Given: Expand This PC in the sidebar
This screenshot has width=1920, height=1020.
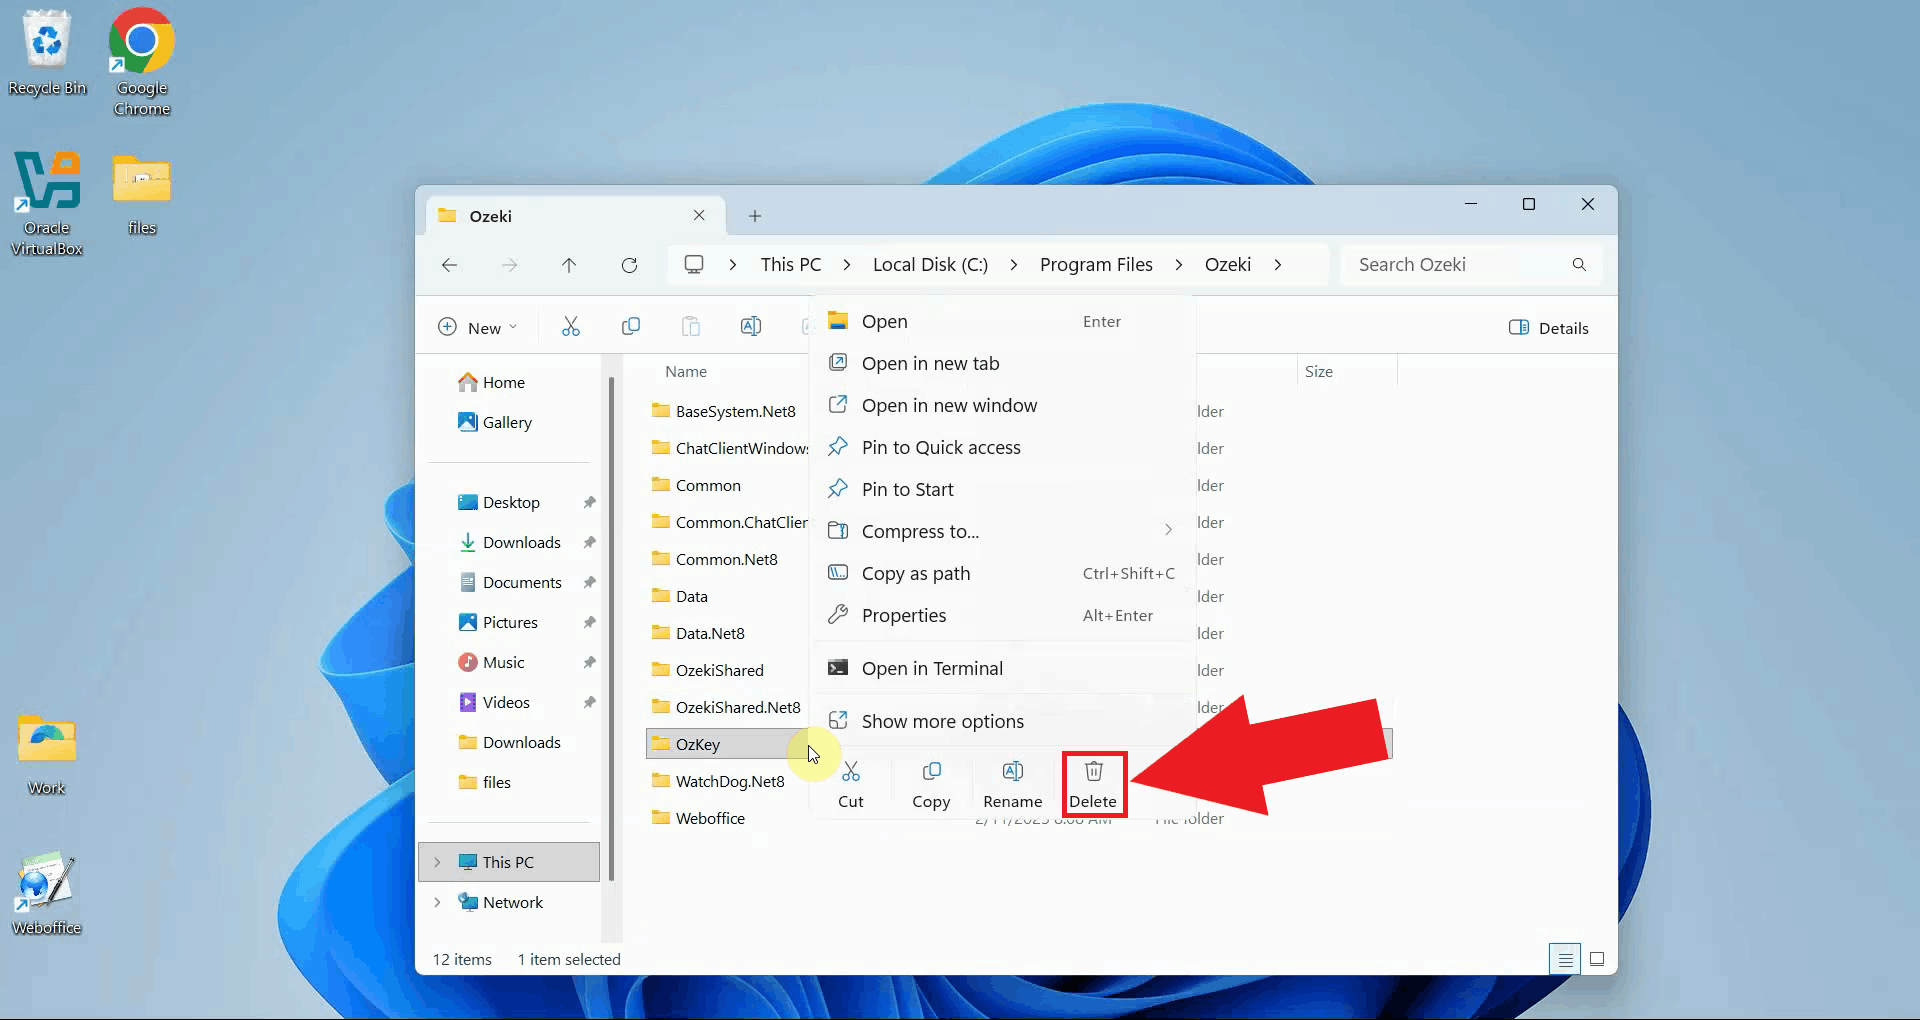Looking at the screenshot, I should pos(438,861).
